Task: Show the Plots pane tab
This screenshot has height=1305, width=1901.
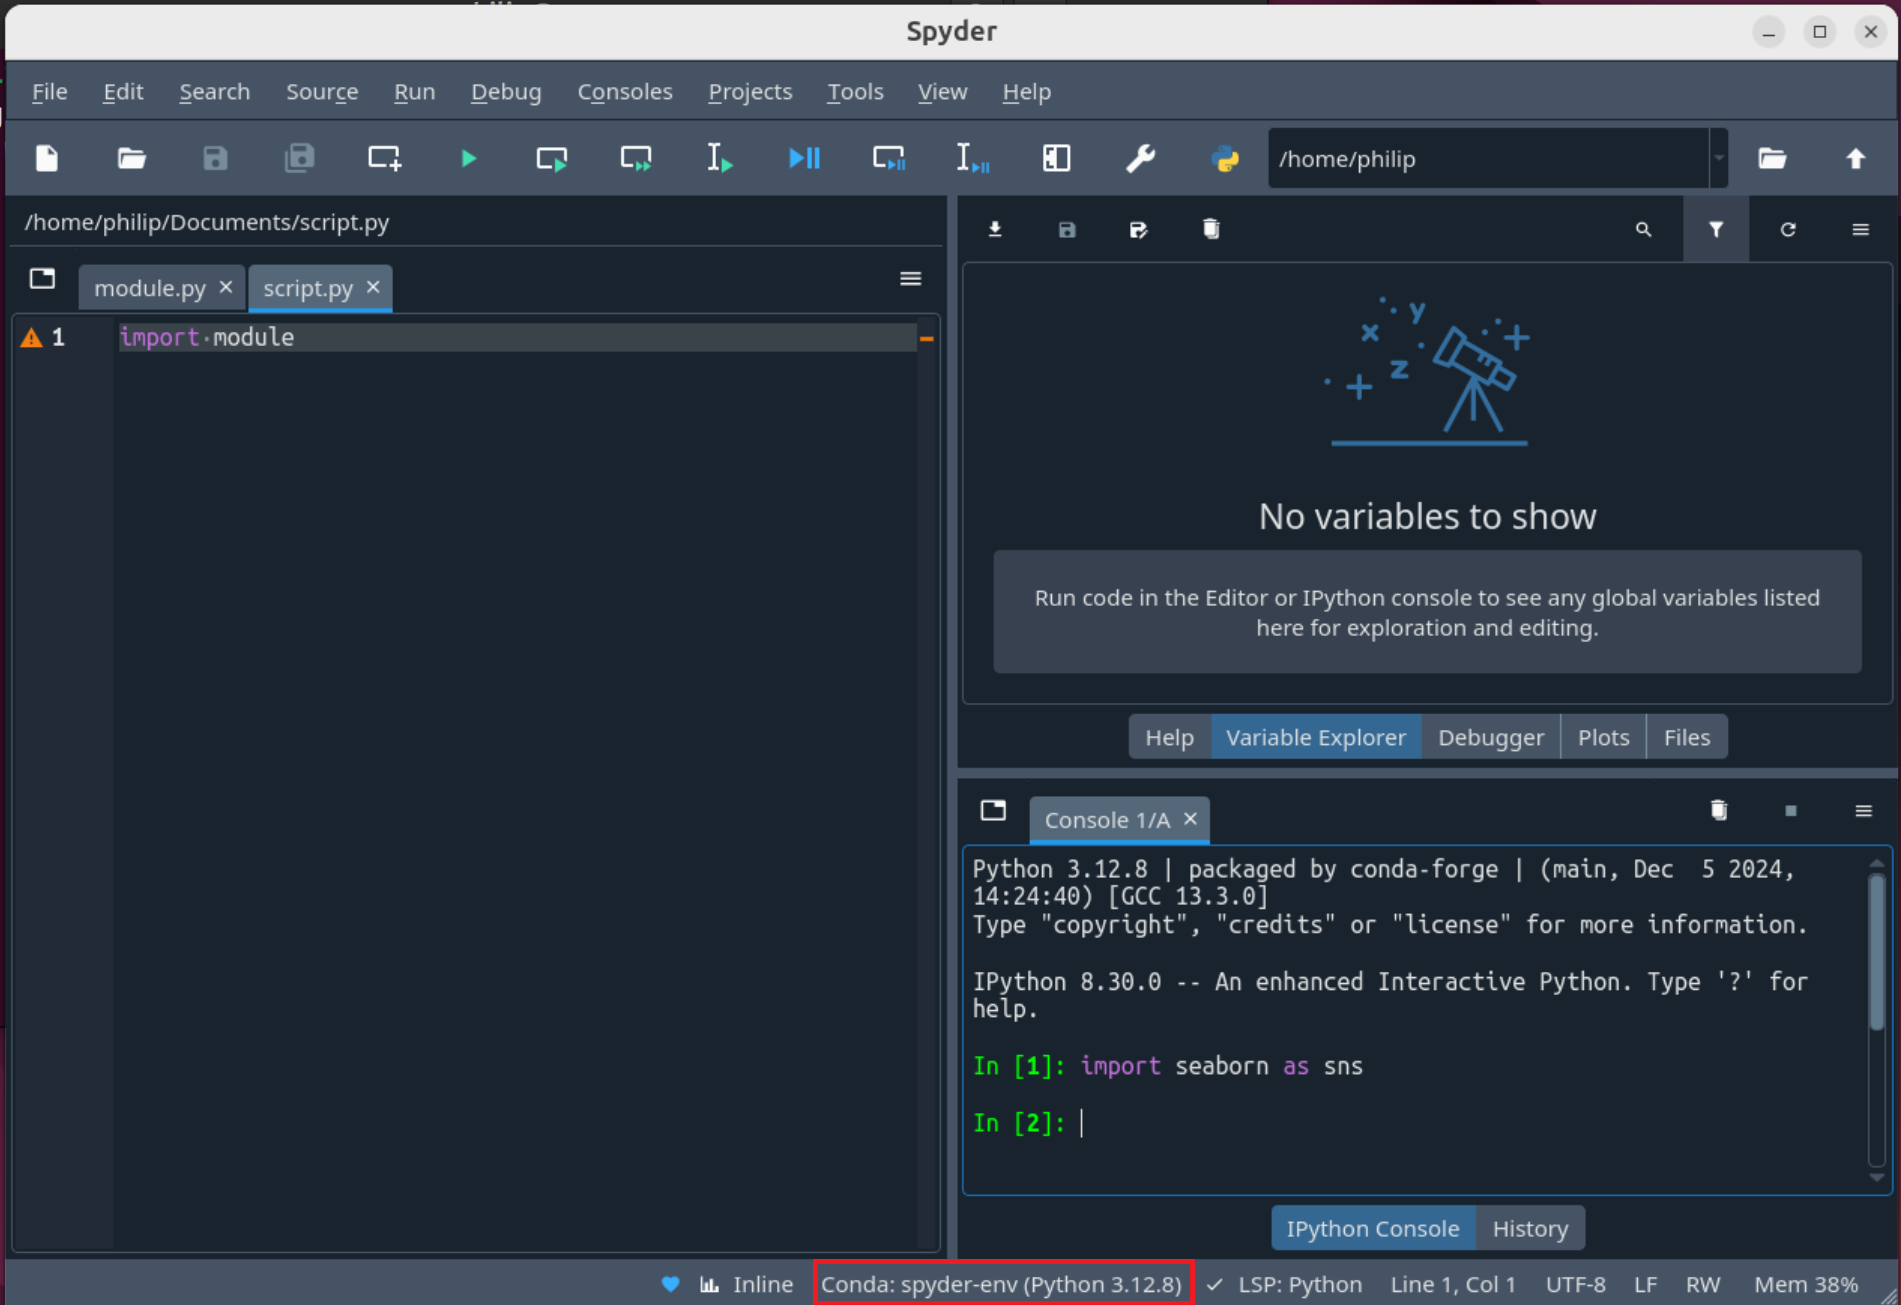Action: pyautogui.click(x=1603, y=737)
